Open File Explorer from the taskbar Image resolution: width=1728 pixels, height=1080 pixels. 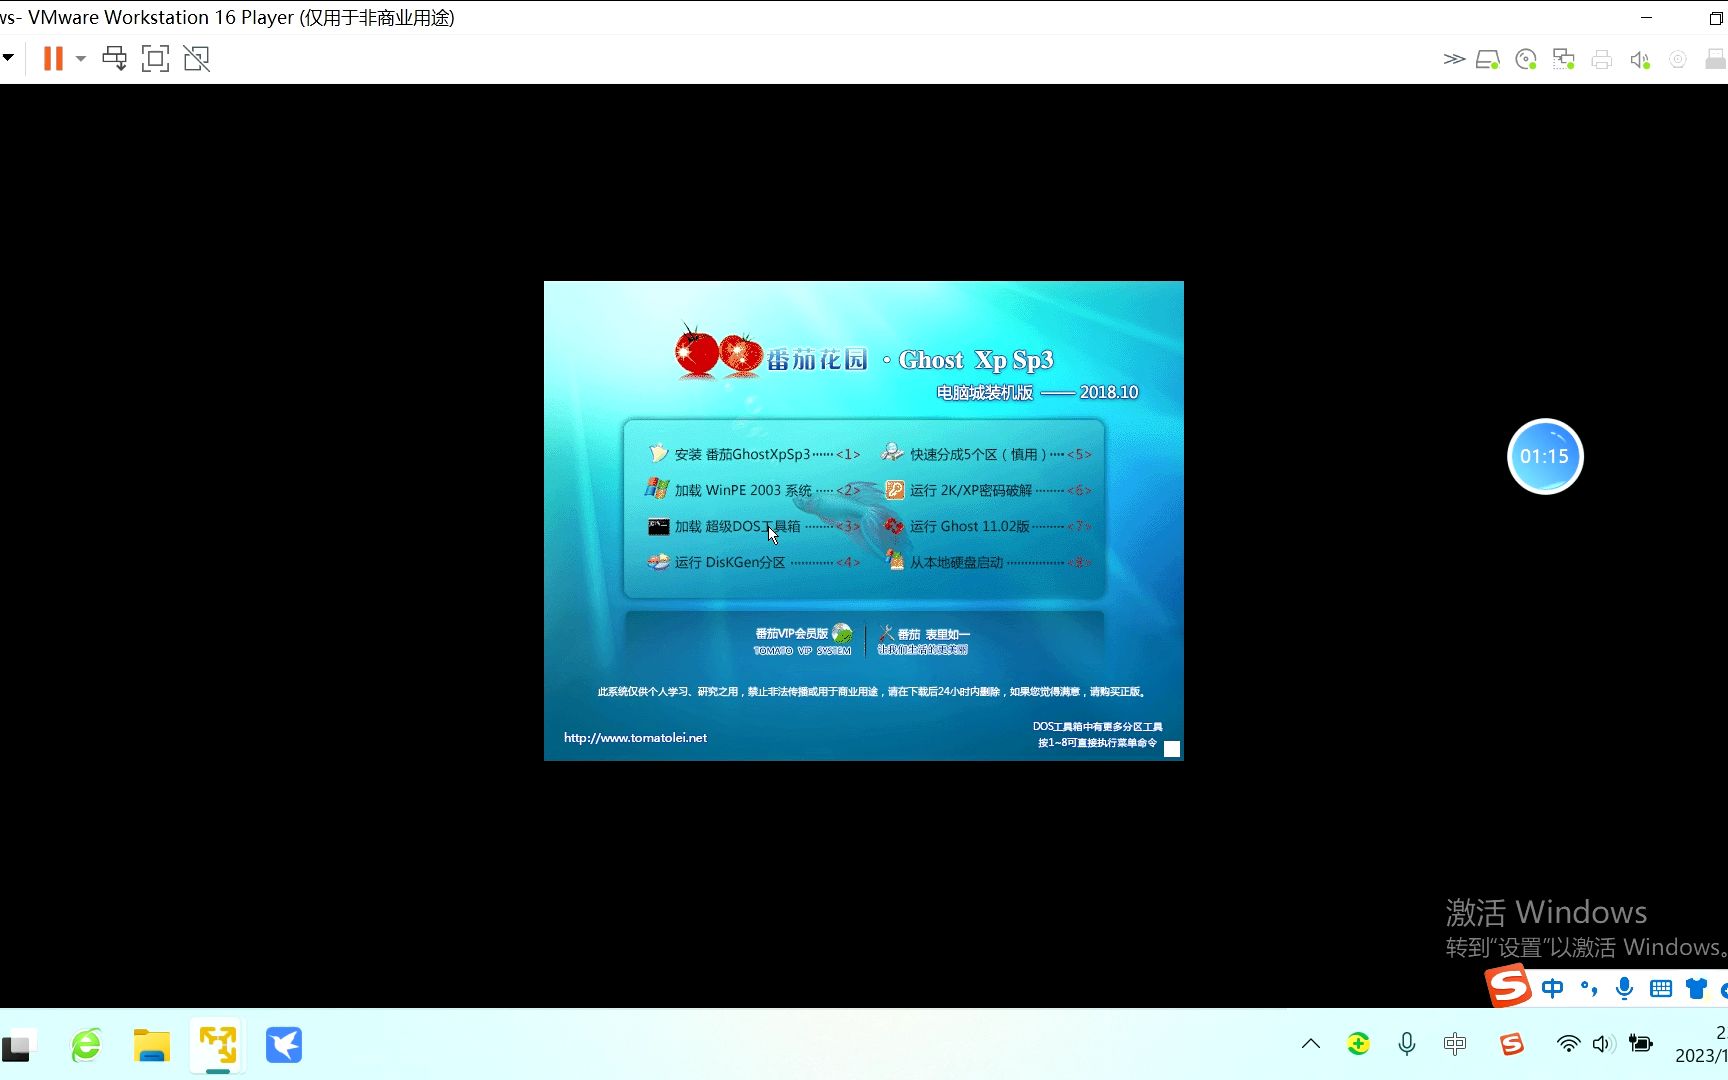tap(152, 1046)
